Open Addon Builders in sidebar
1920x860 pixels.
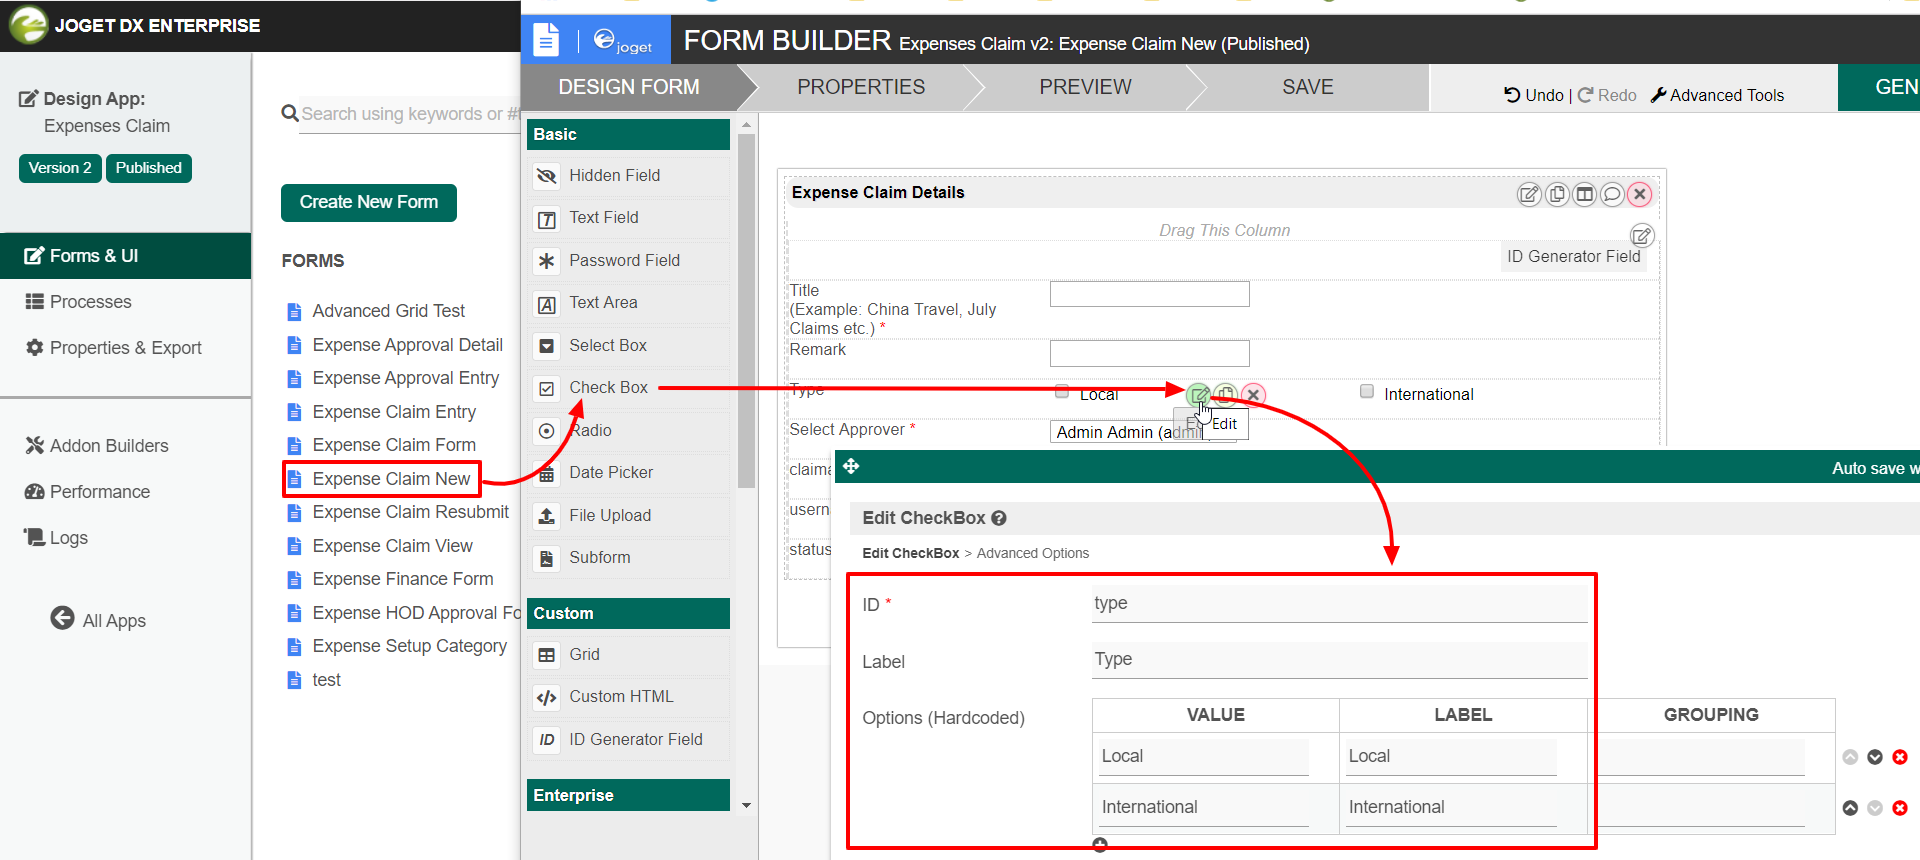tap(126, 446)
